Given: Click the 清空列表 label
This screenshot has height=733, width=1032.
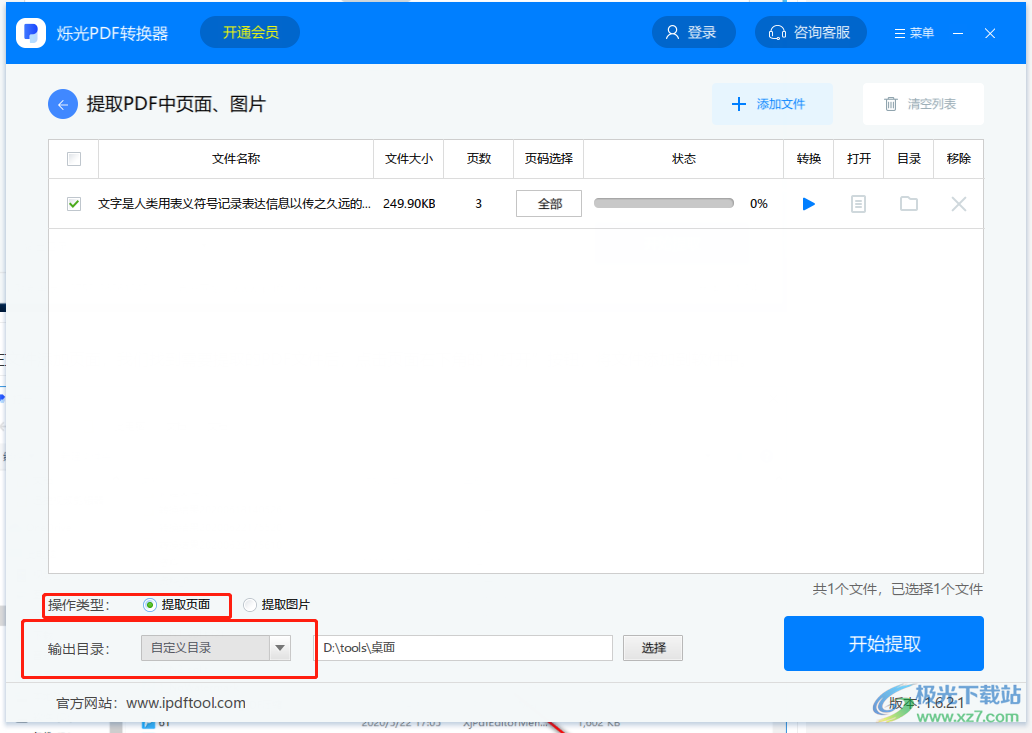Looking at the screenshot, I should click(x=932, y=104).
